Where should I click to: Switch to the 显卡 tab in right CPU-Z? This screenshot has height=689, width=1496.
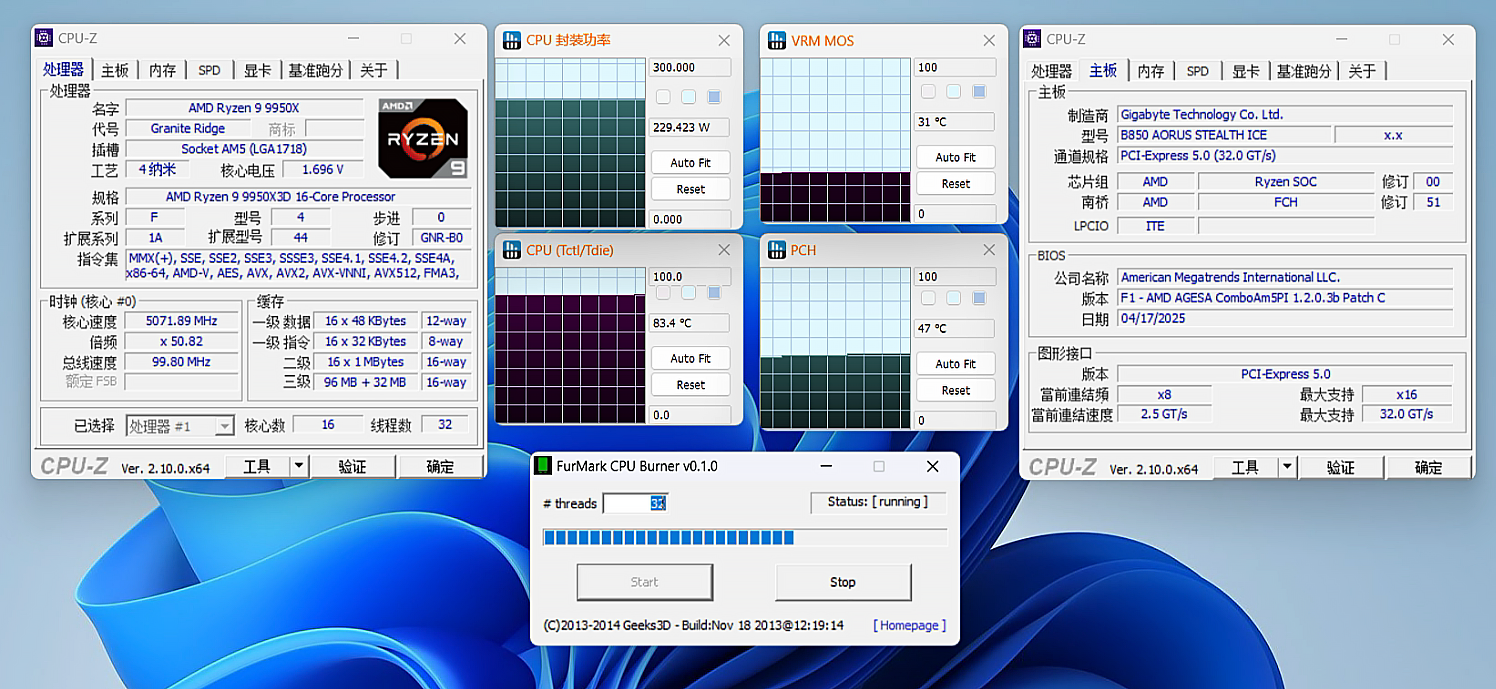point(1245,72)
